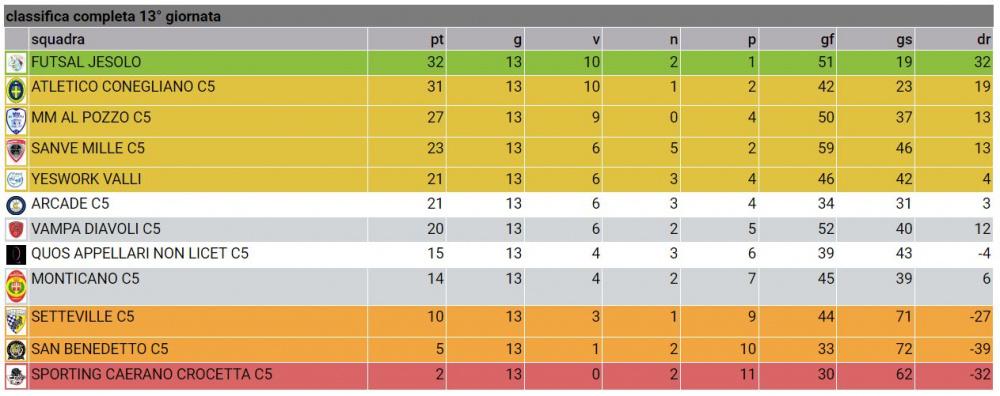Select the Setteville C5 checkered logo
Image resolution: width=1000 pixels, height=396 pixels.
(16, 321)
